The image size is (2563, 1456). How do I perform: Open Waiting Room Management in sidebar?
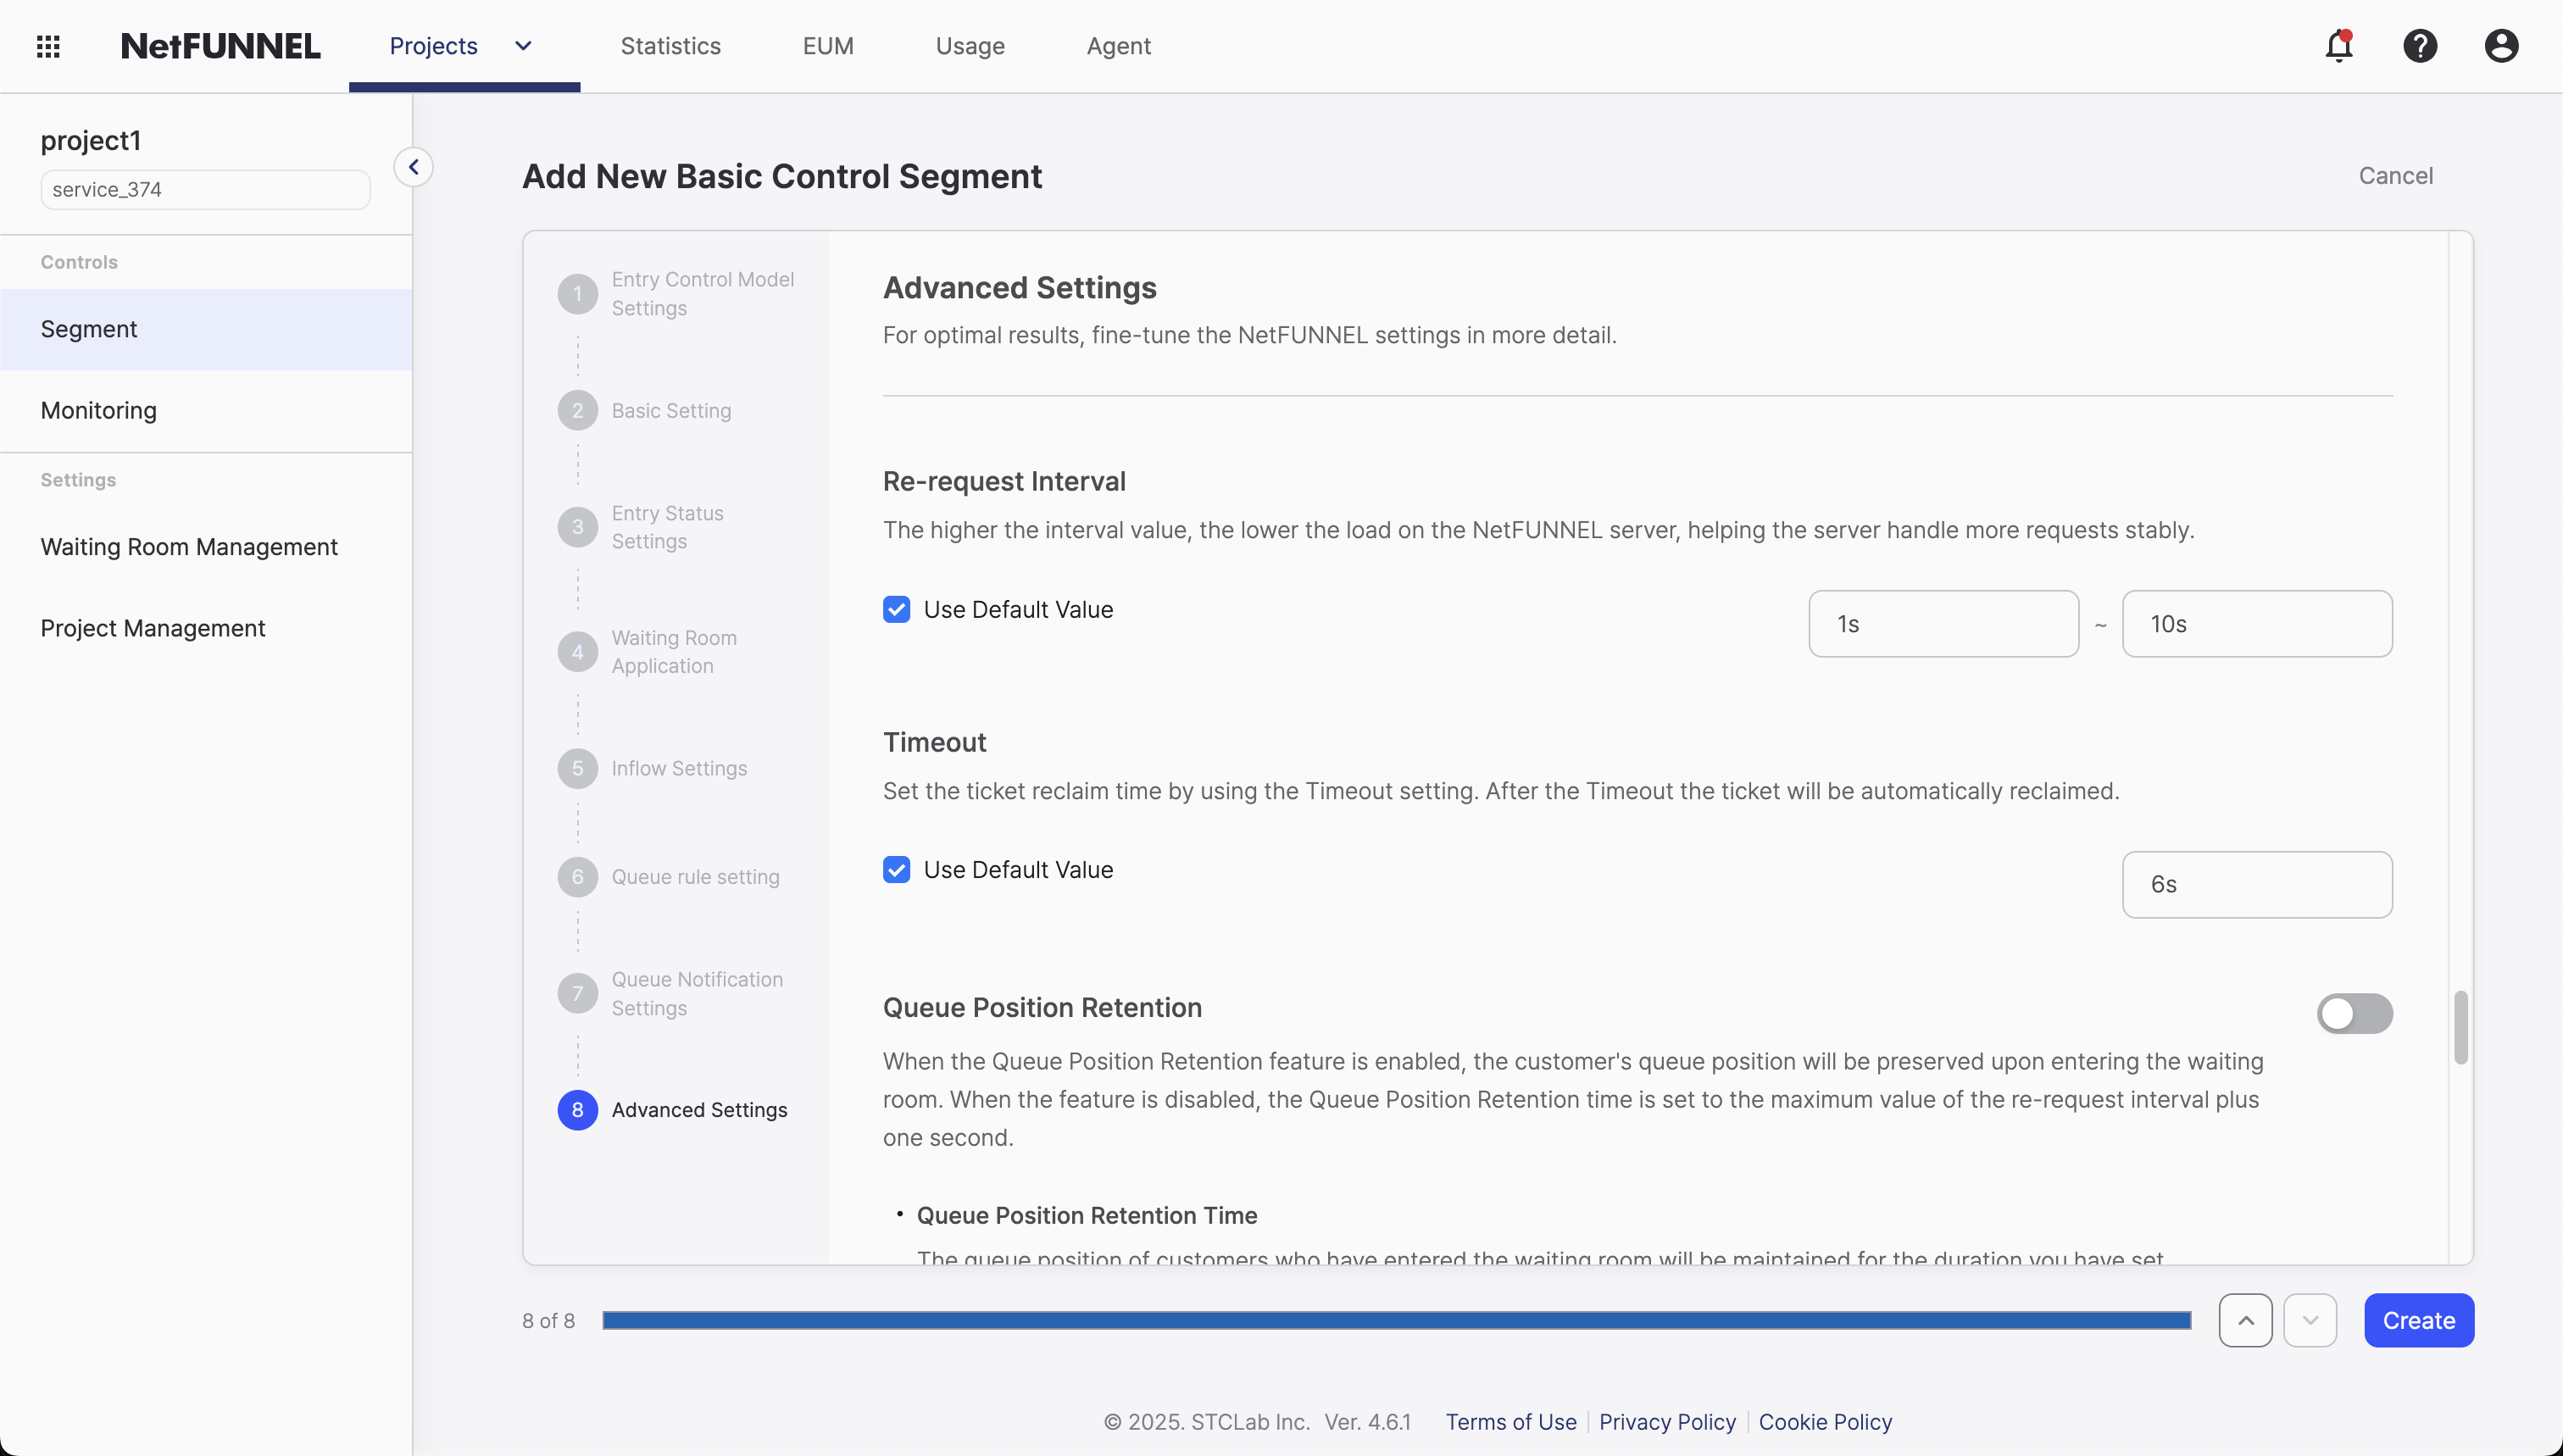[189, 547]
